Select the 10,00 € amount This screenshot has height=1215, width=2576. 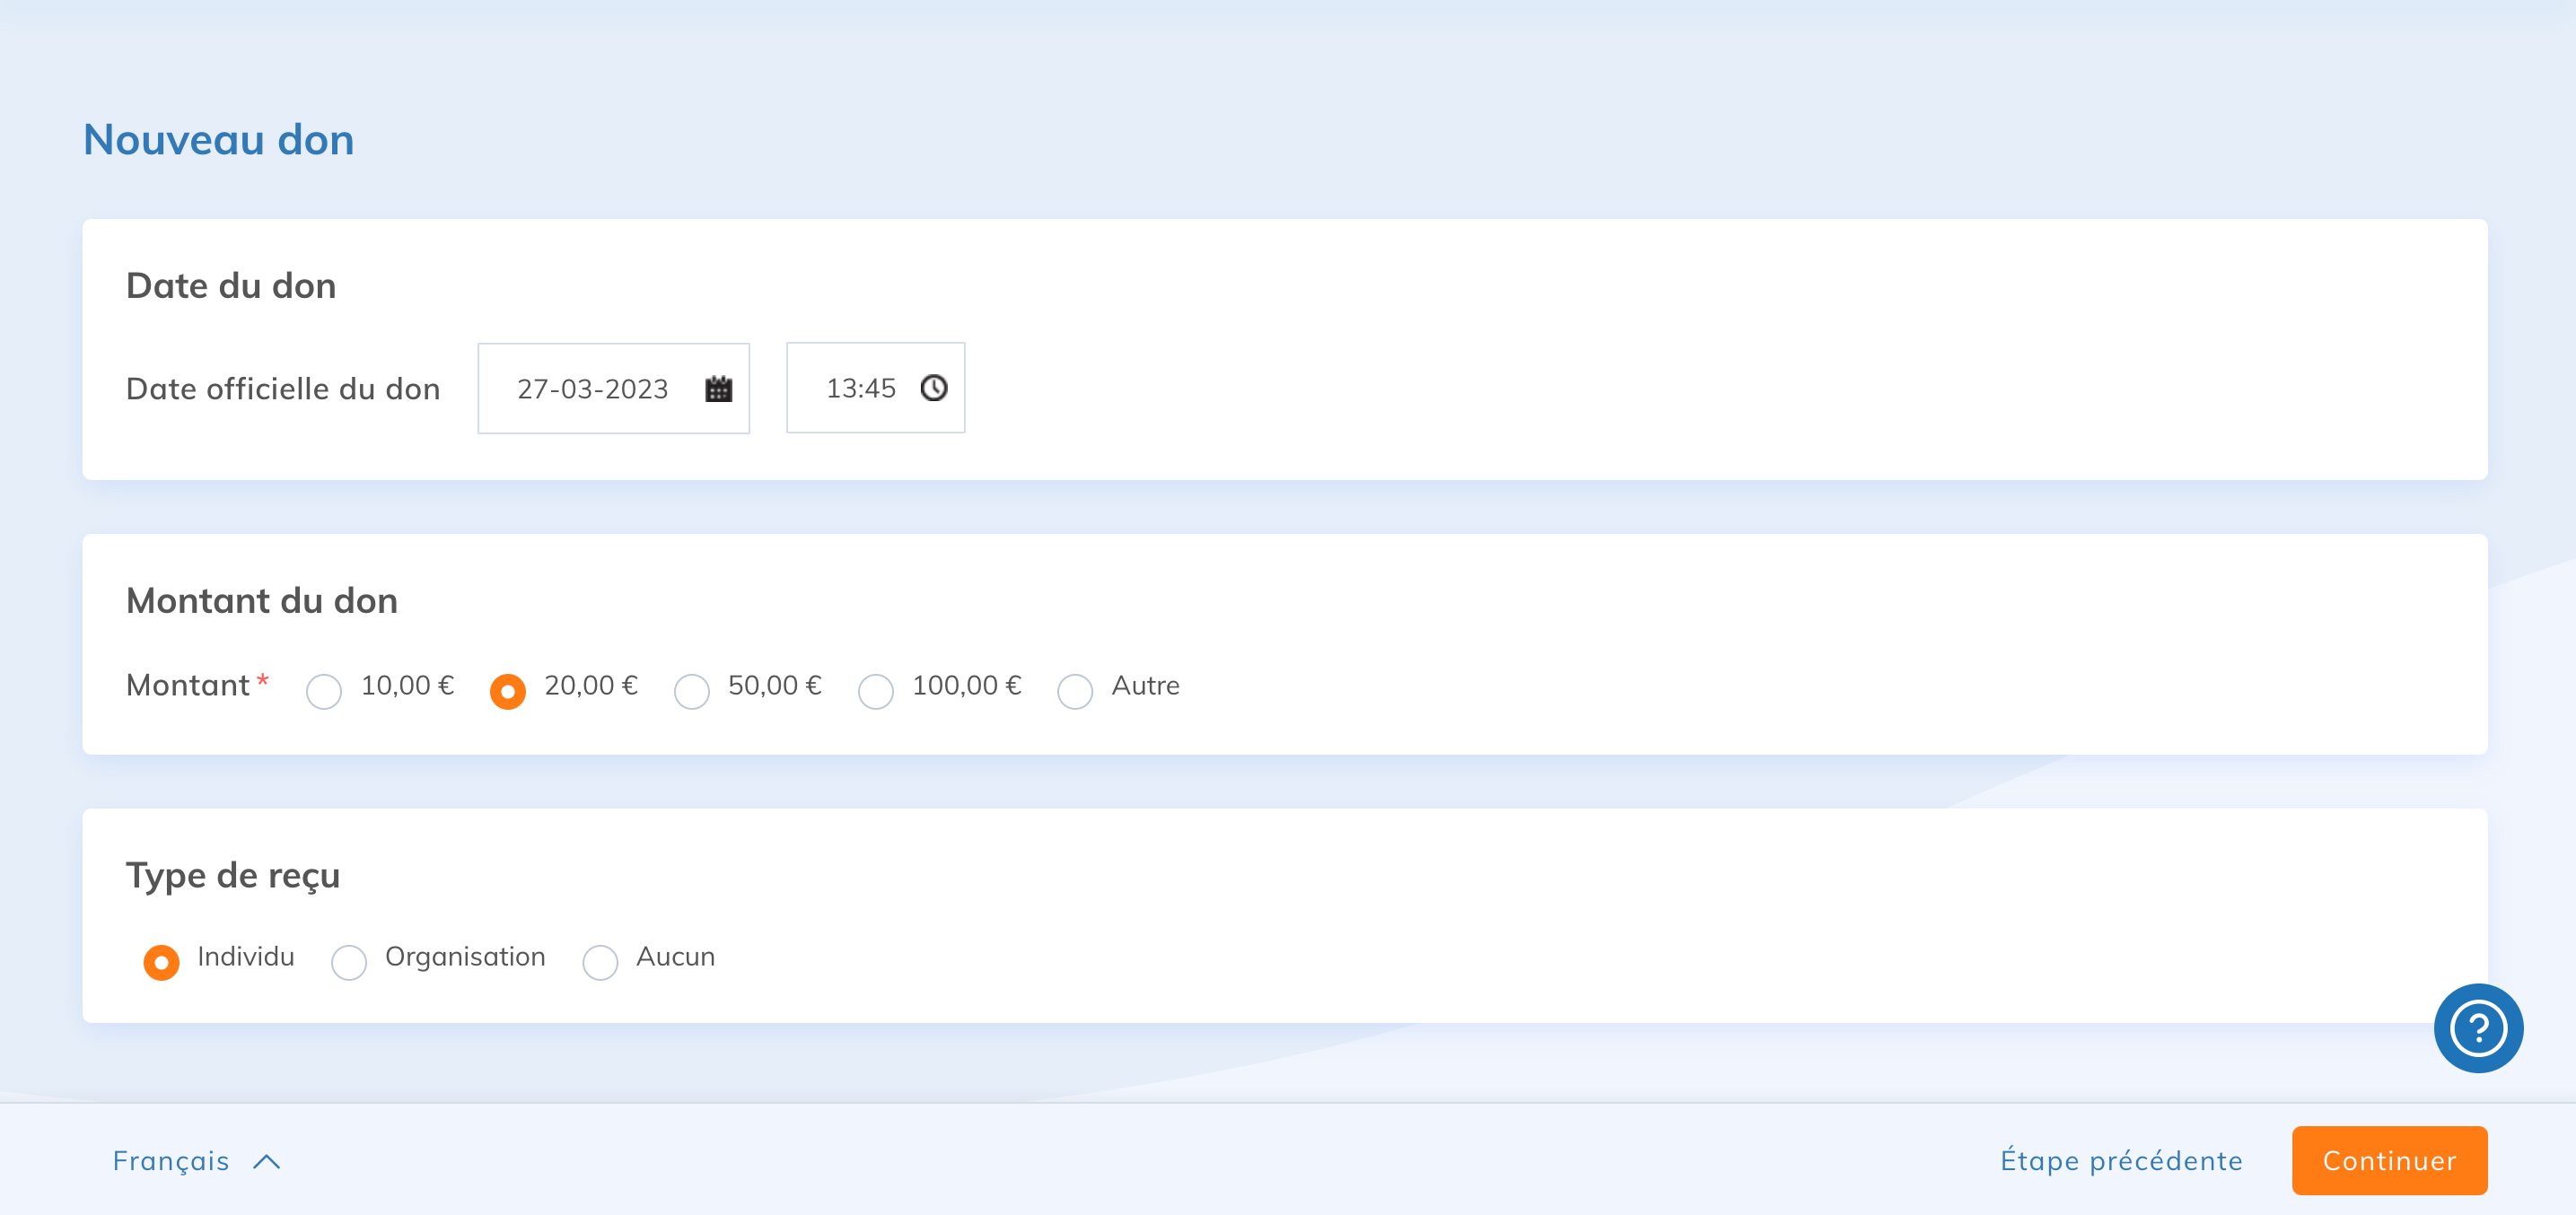[x=324, y=691]
